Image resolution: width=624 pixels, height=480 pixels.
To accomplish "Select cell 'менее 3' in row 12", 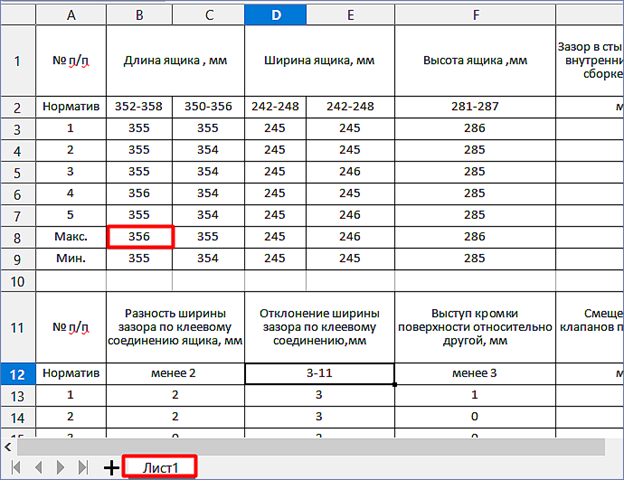I will (x=475, y=373).
